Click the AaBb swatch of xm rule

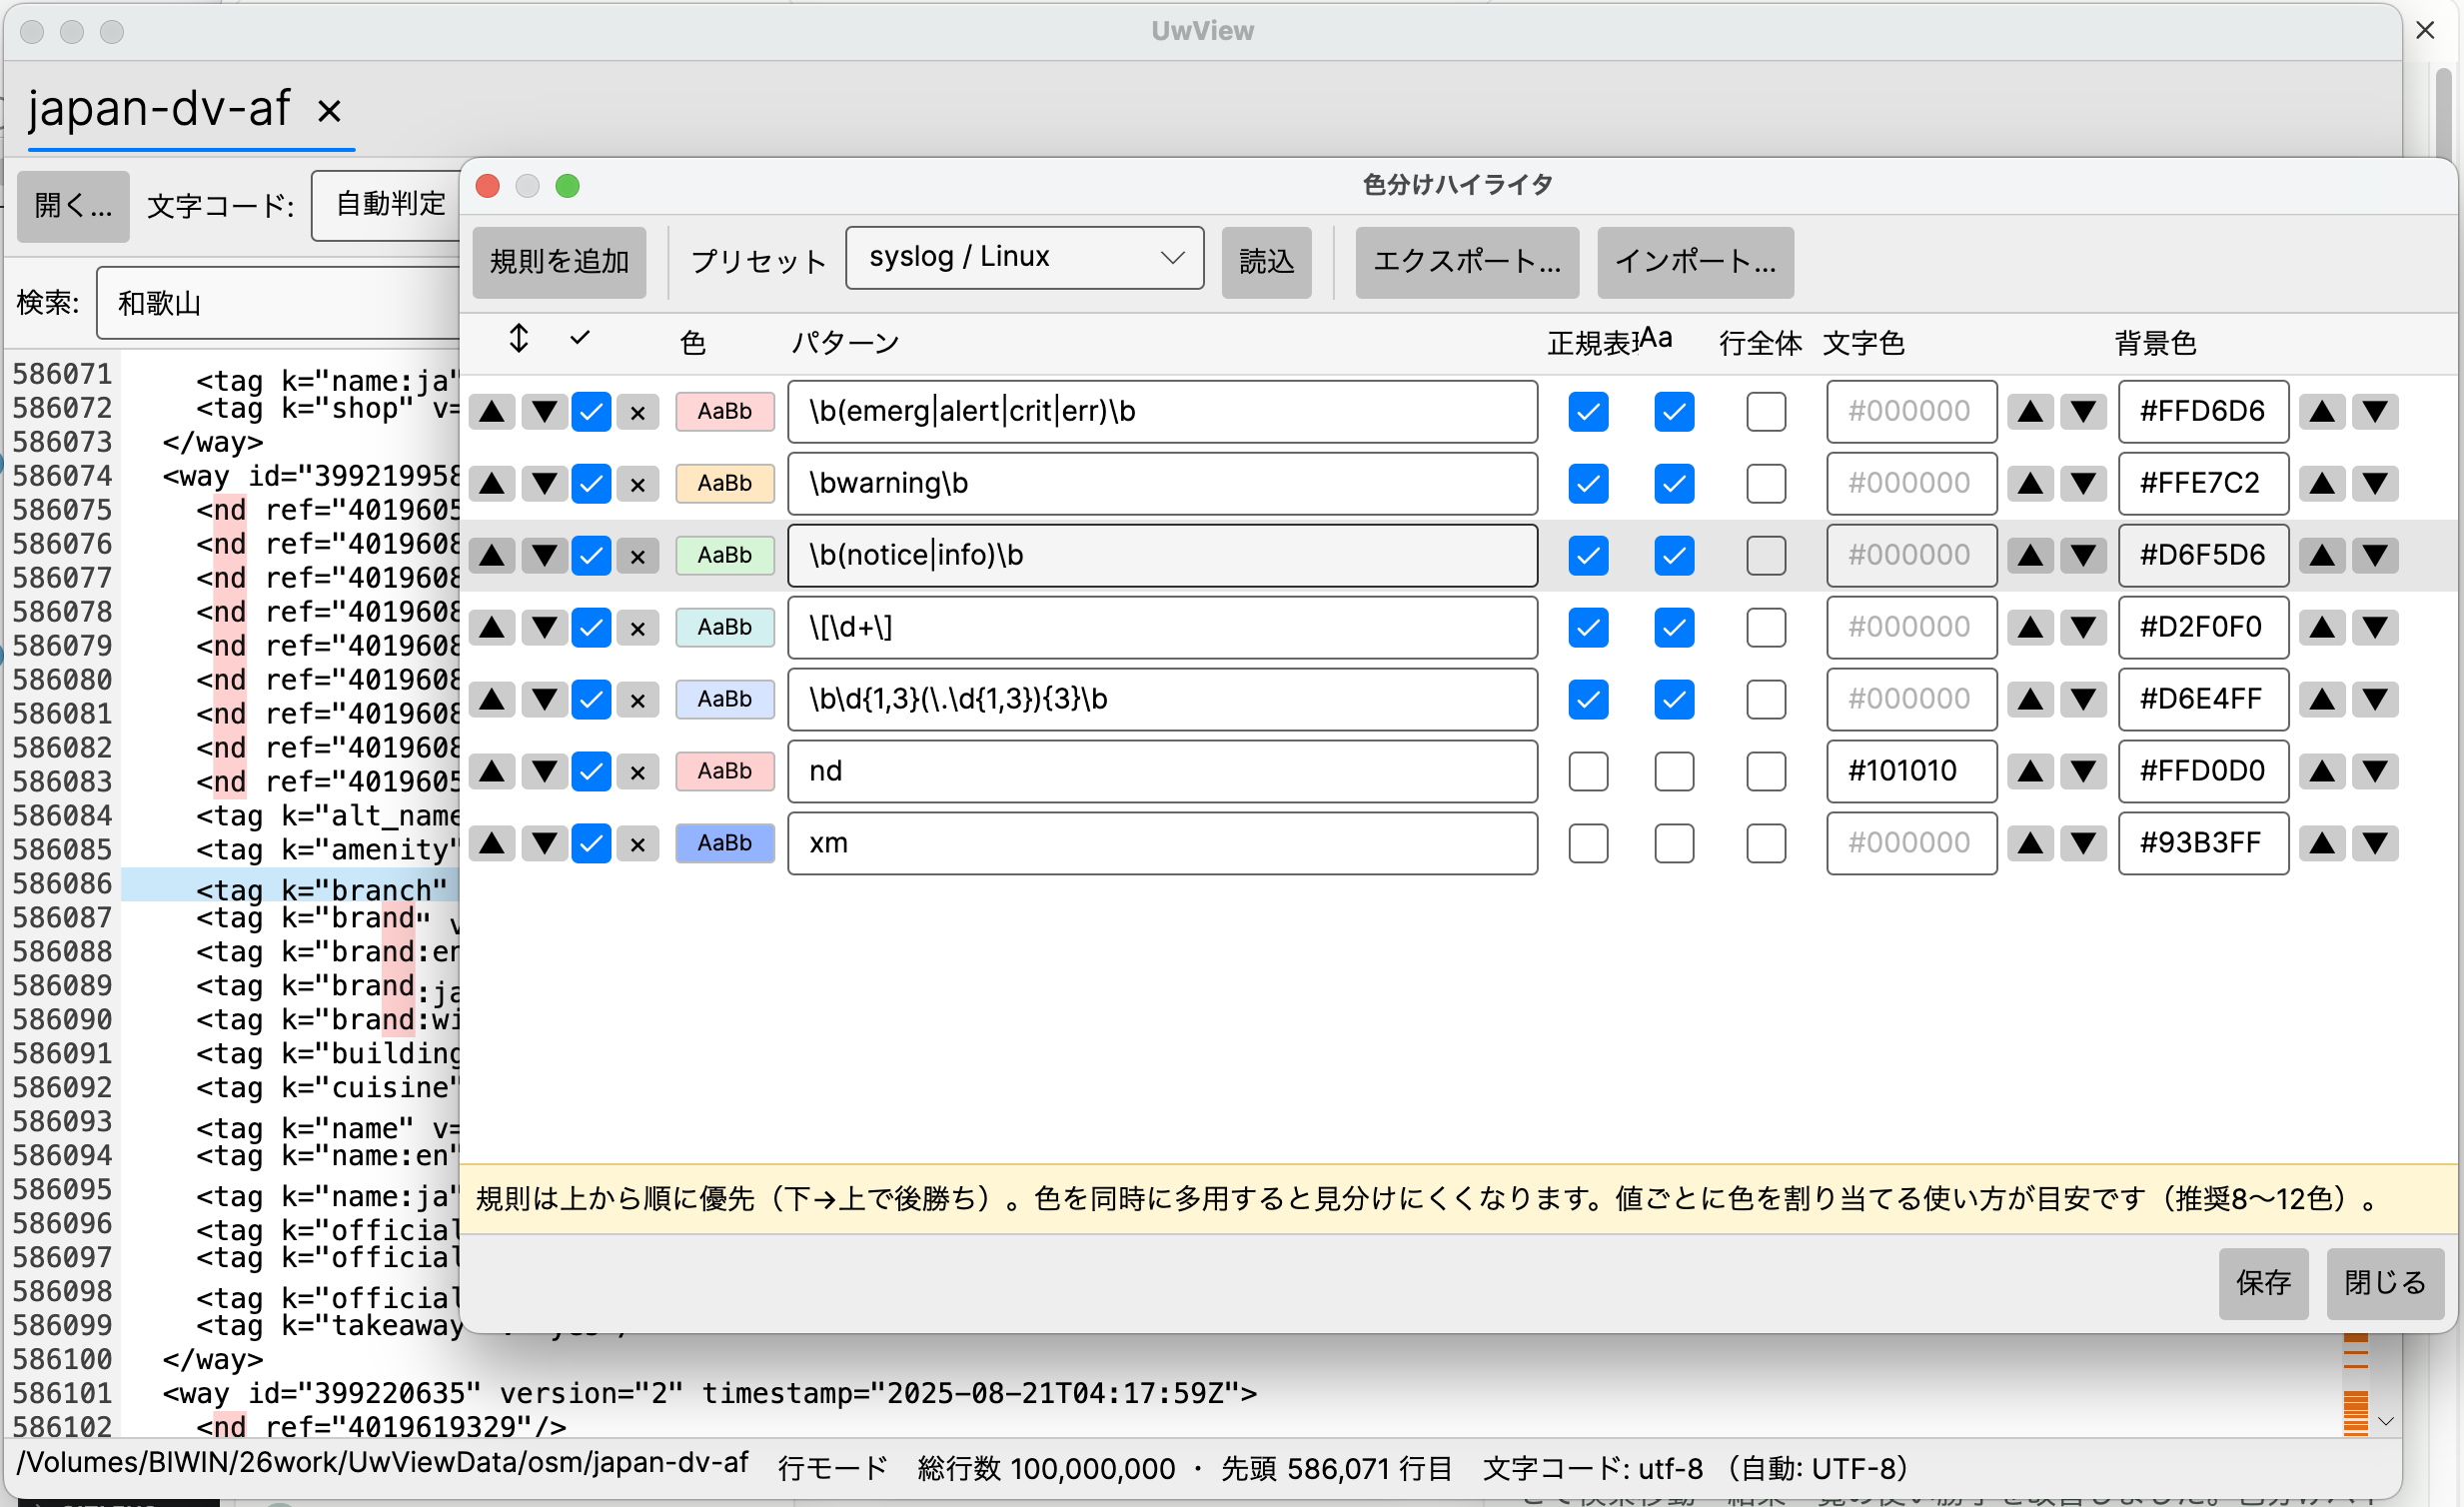coord(725,844)
